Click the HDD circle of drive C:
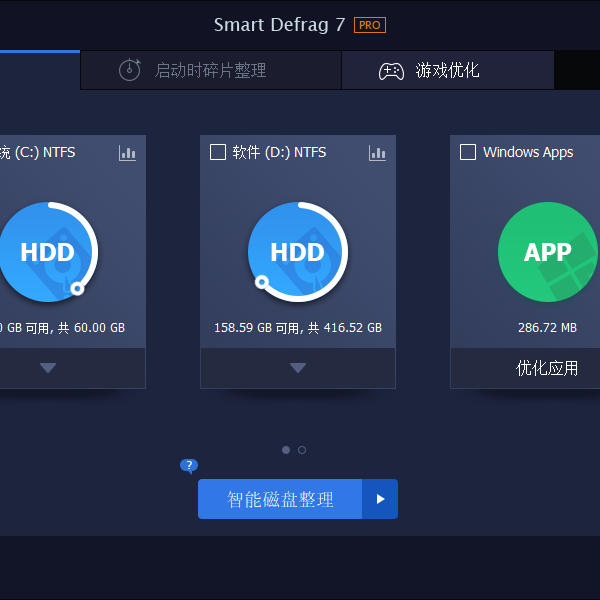The height and width of the screenshot is (600, 600). click(x=47, y=252)
